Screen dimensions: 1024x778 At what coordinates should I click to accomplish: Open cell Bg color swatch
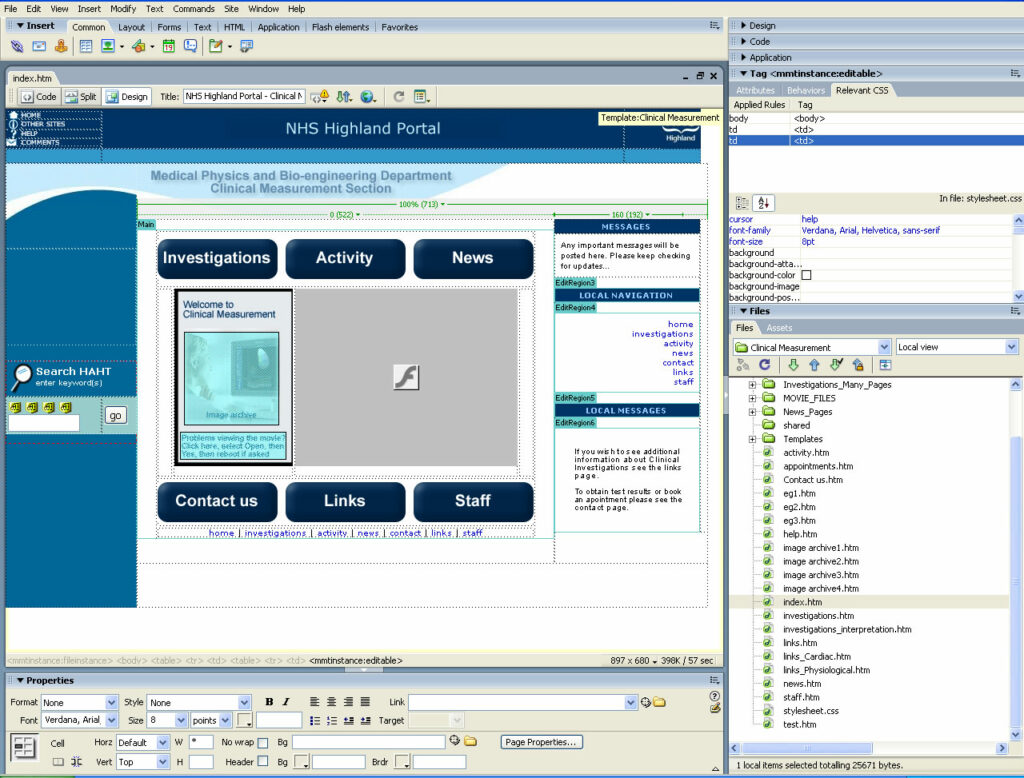[x=301, y=762]
